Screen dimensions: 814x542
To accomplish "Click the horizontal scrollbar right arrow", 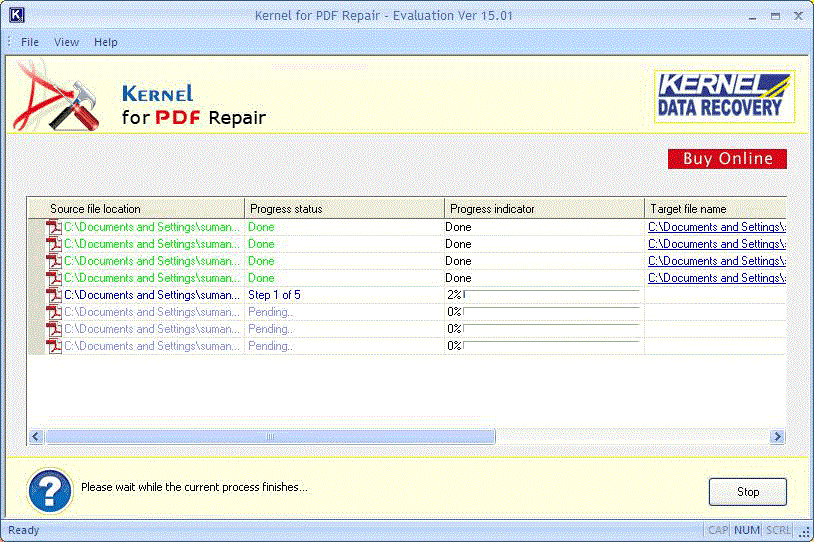I will pos(777,437).
